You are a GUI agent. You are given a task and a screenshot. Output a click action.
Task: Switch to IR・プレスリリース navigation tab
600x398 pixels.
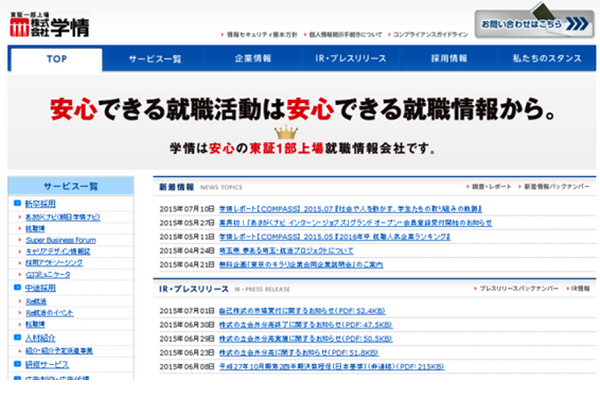[x=351, y=59]
